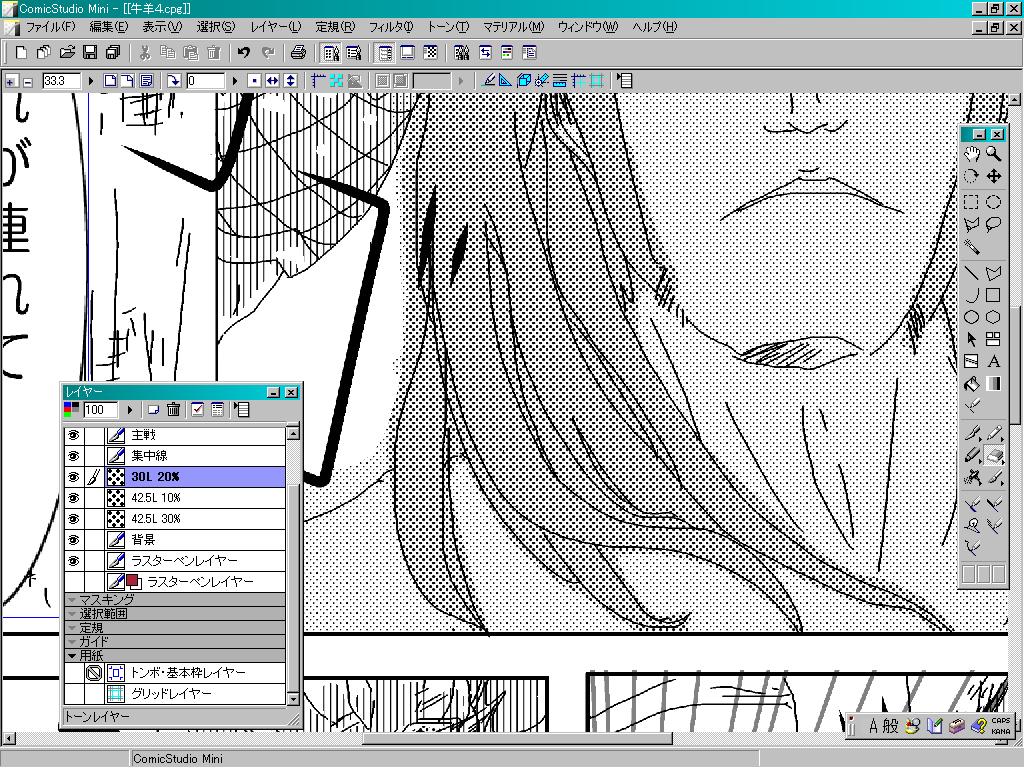1024x768 pixels.
Task: Select the Pen tool in palette
Action: (x=972, y=432)
